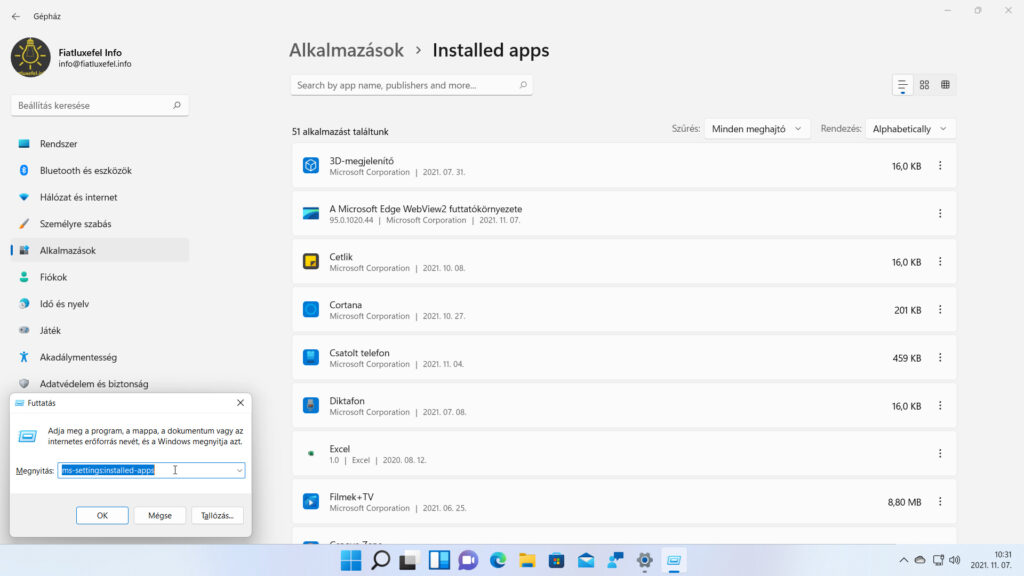
Task: Open Microsoft Store from taskbar
Action: point(556,560)
